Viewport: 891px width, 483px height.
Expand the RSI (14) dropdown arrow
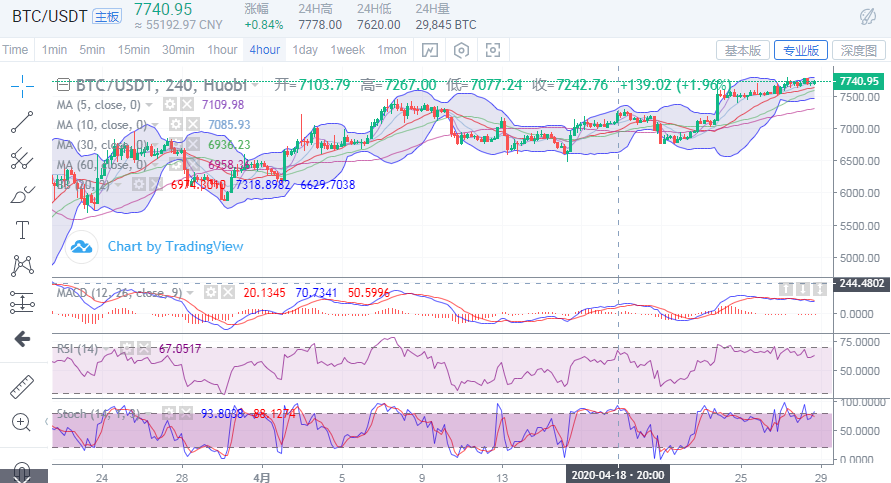[x=107, y=349]
